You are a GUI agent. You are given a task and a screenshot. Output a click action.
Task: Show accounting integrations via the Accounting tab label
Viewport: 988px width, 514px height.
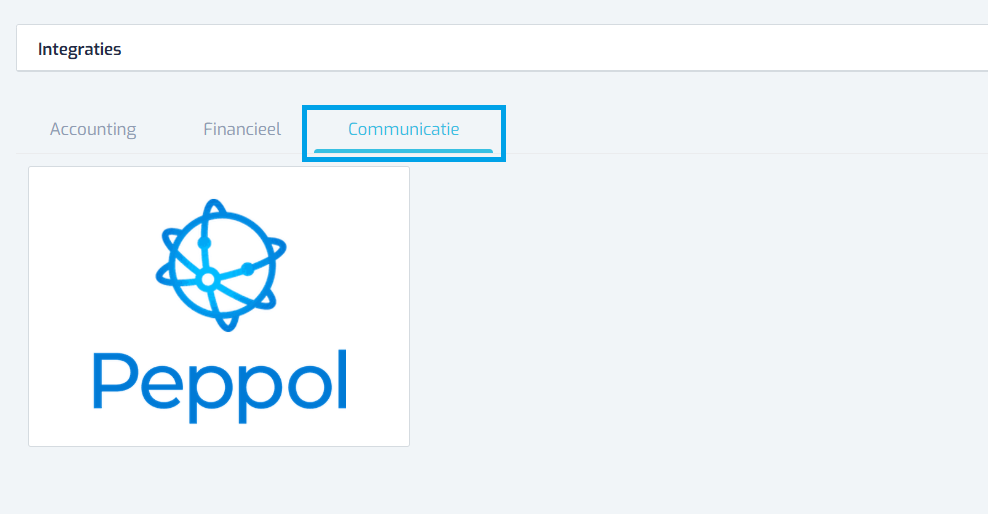(x=93, y=130)
